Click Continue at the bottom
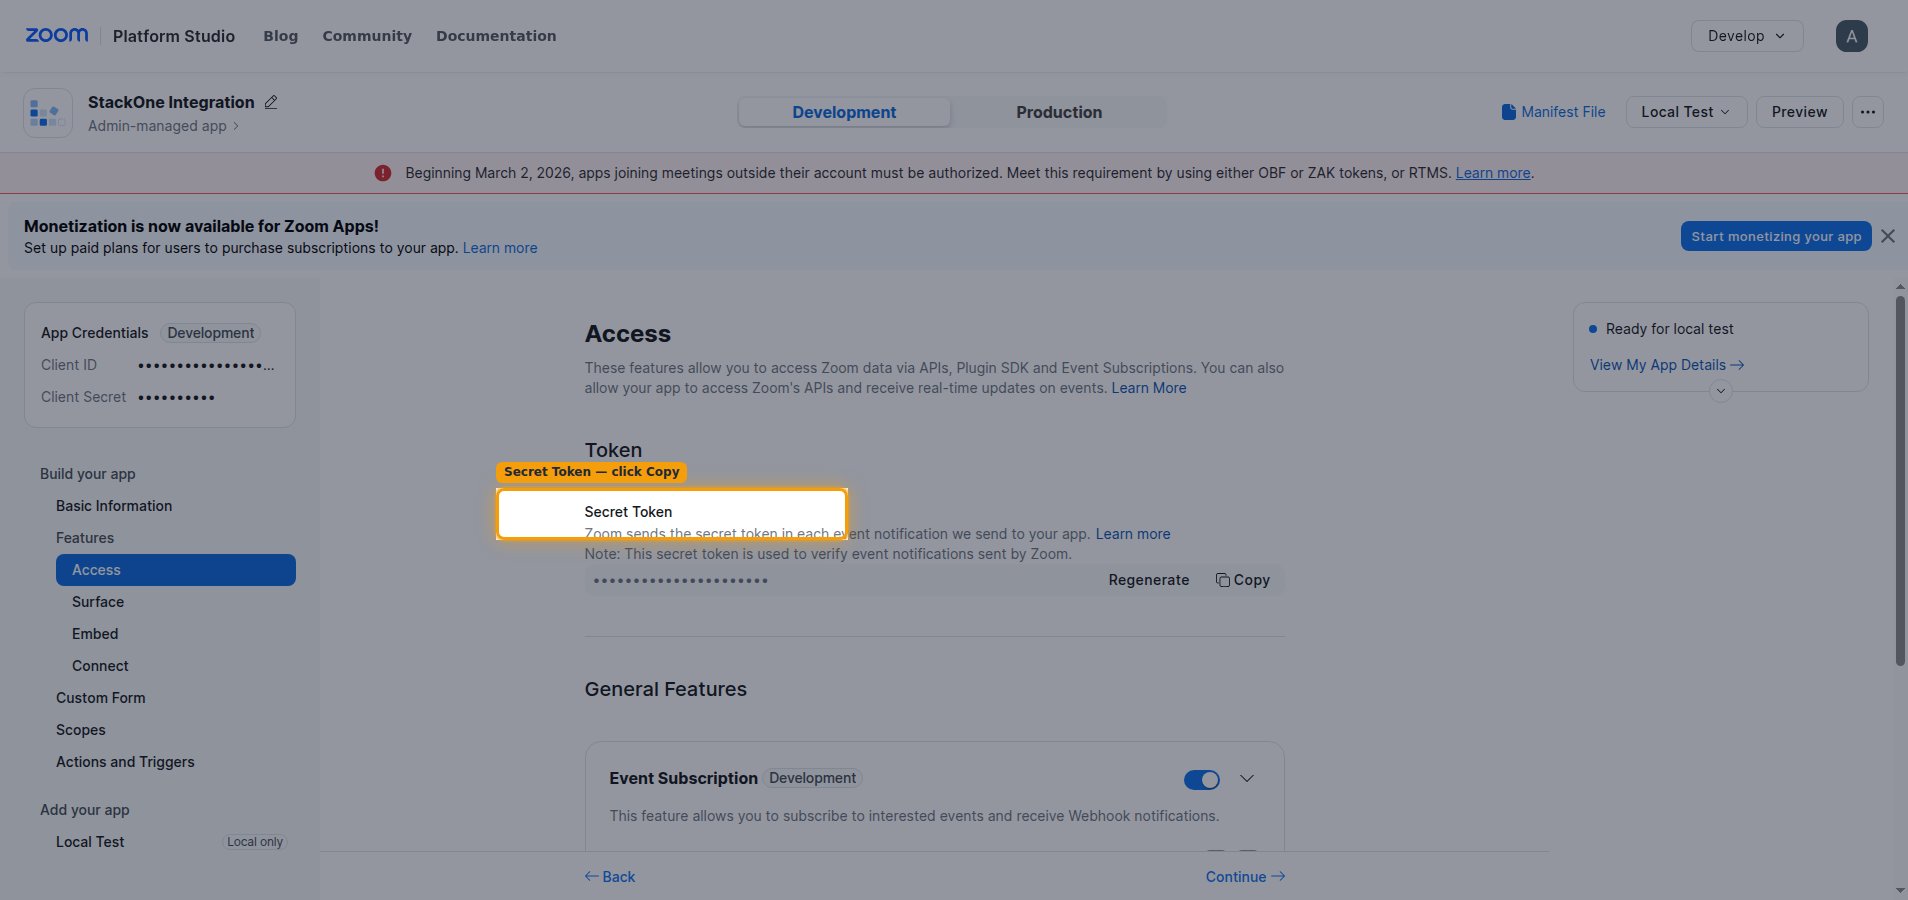Screen dimensions: 1908x900 click(x=1245, y=877)
